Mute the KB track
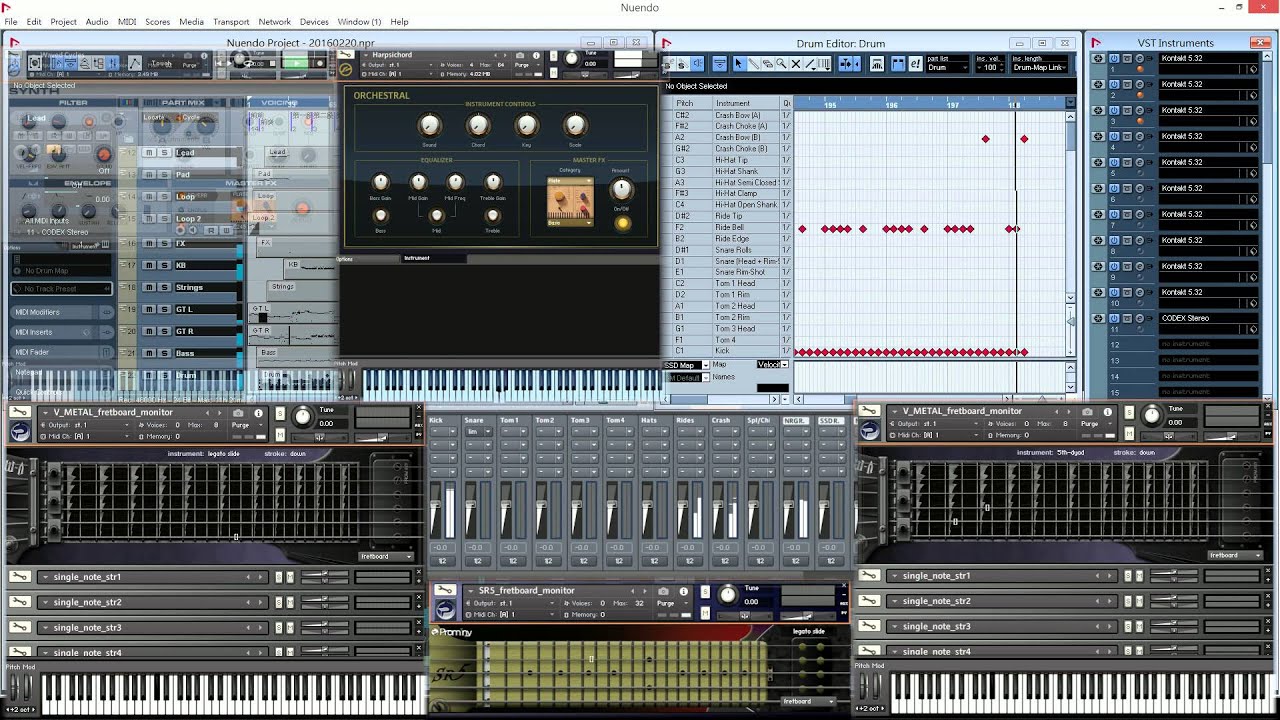 149,265
